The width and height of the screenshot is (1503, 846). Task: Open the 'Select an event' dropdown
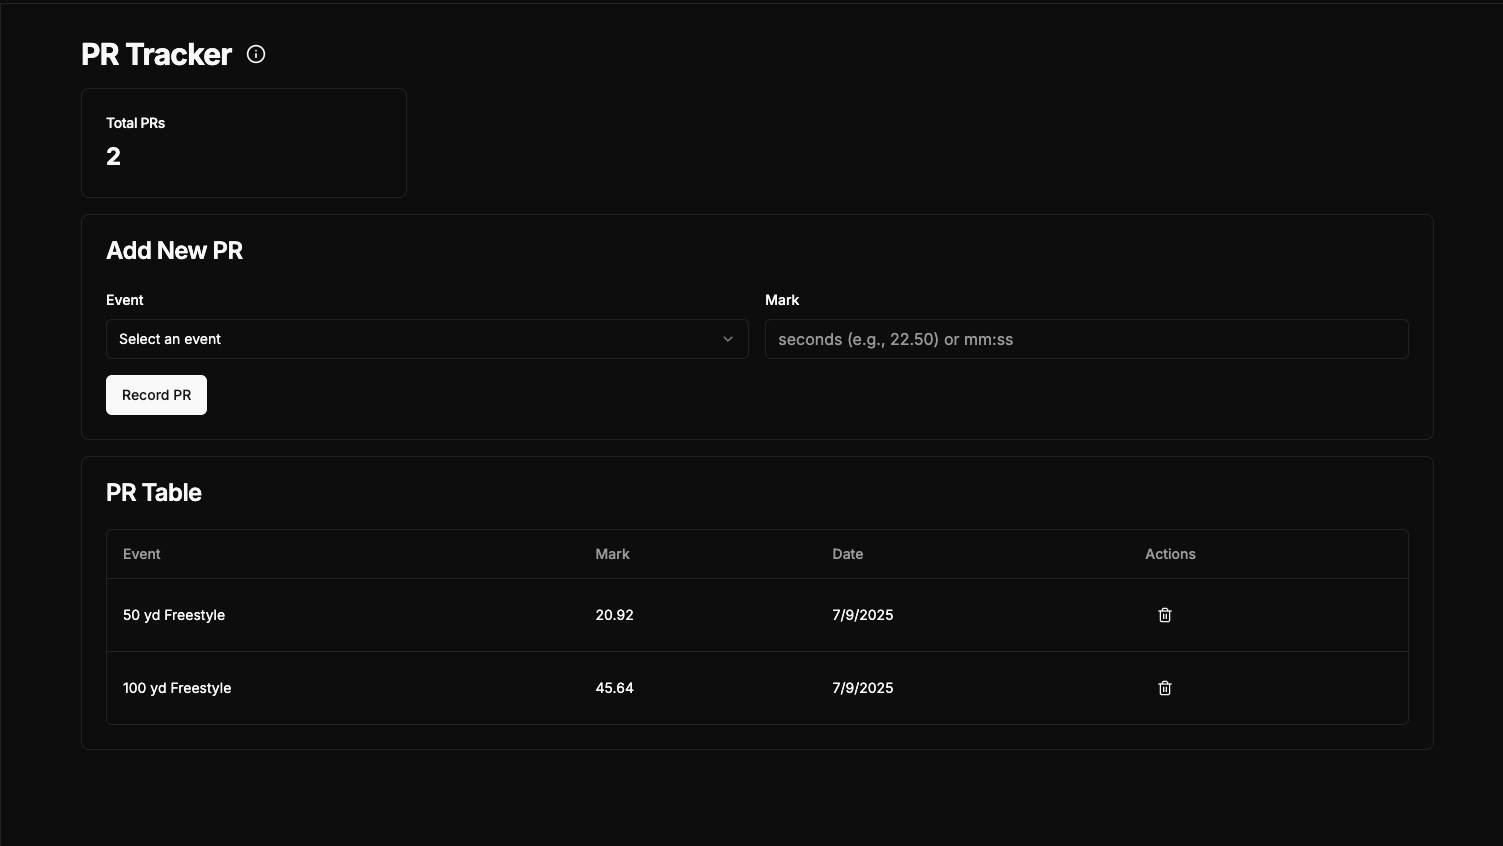[x=426, y=339]
